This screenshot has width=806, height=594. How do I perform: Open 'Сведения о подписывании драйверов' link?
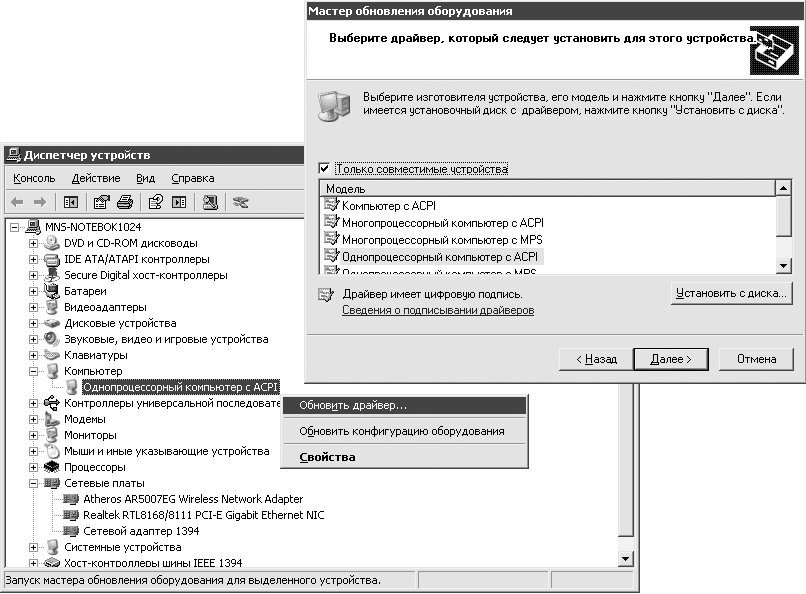pos(437,311)
